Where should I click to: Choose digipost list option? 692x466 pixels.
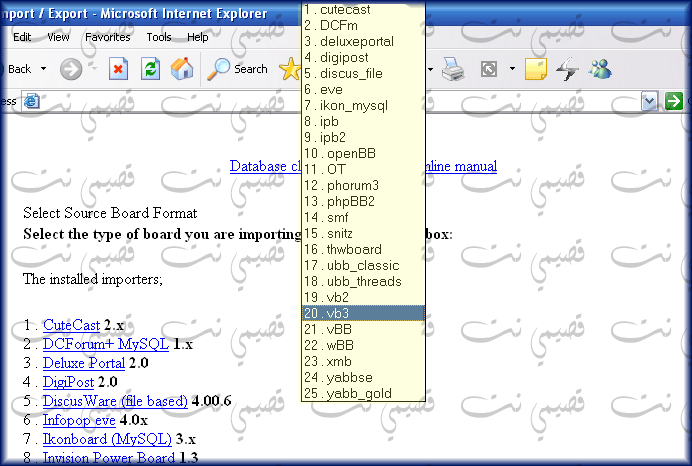(363, 57)
